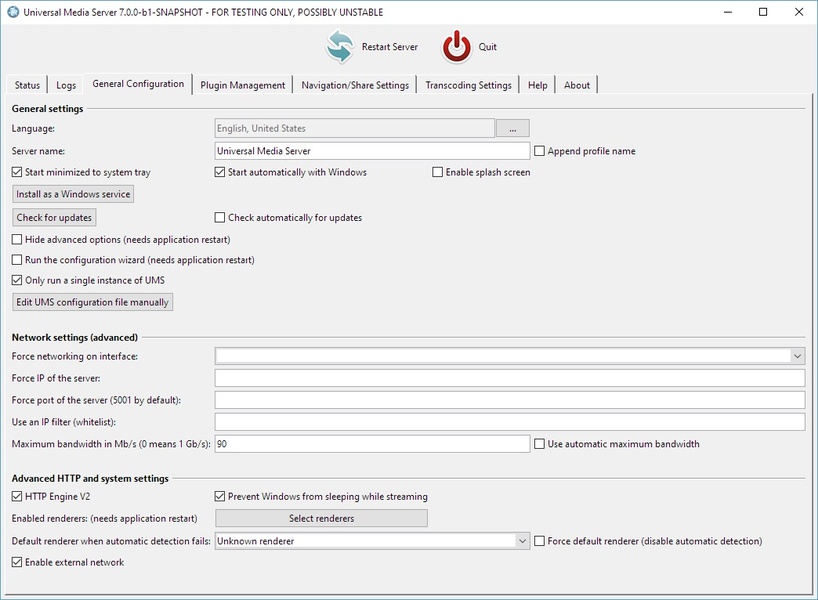Image resolution: width=818 pixels, height=600 pixels.
Task: Open language browse button with ellipsis
Action: coord(512,128)
